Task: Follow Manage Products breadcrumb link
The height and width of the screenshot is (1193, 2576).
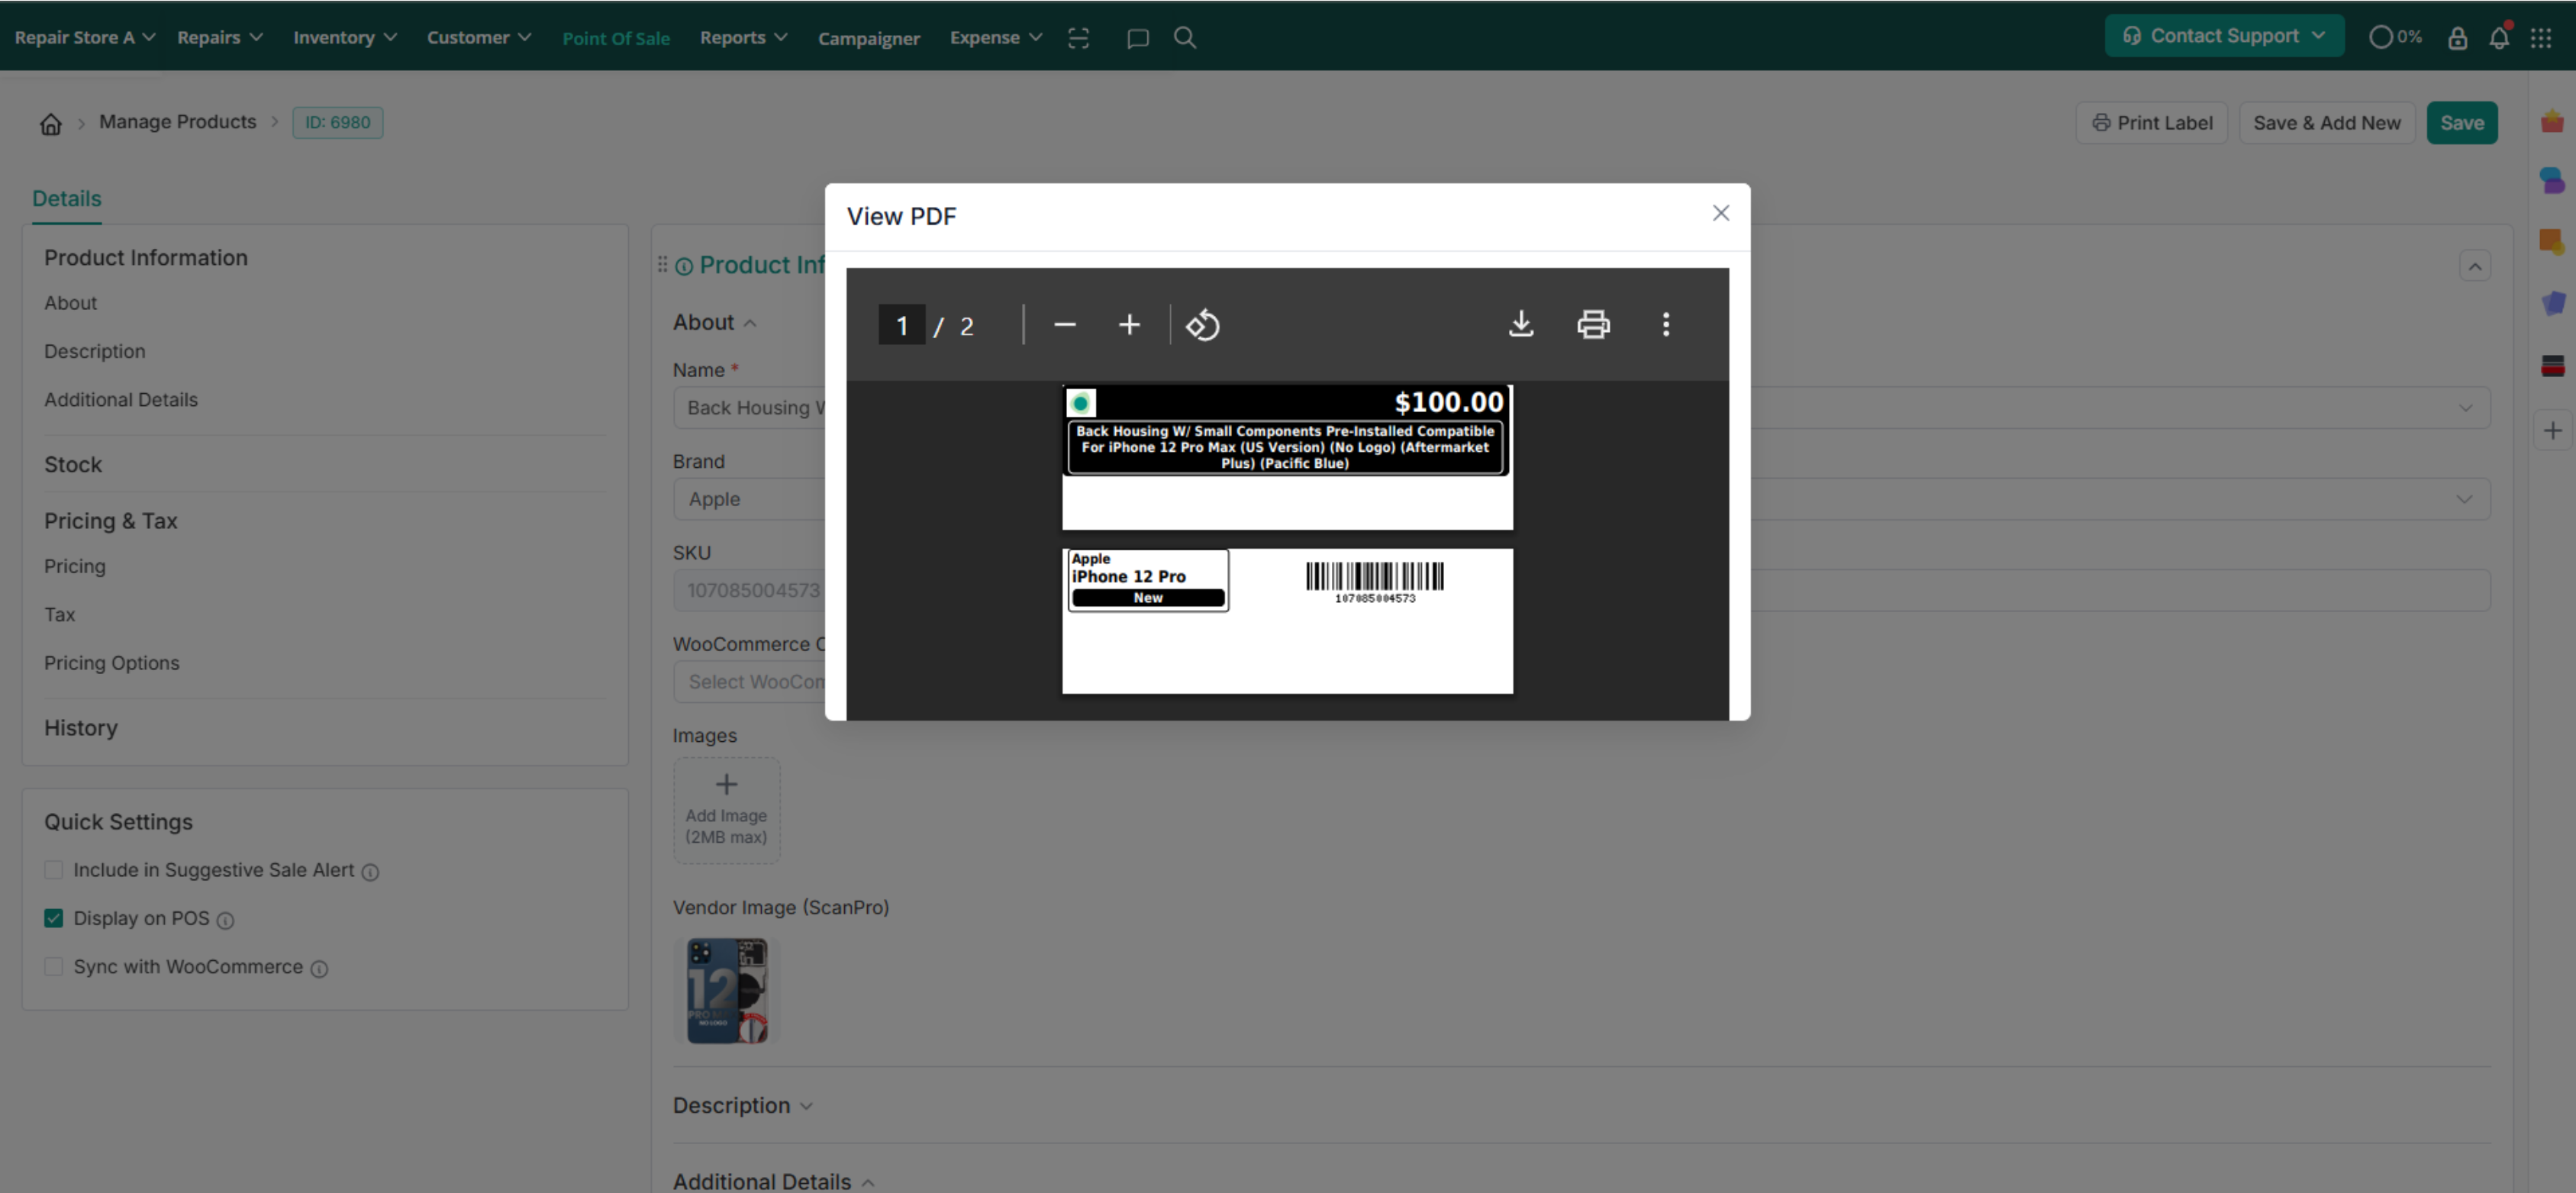Action: pos(177,122)
